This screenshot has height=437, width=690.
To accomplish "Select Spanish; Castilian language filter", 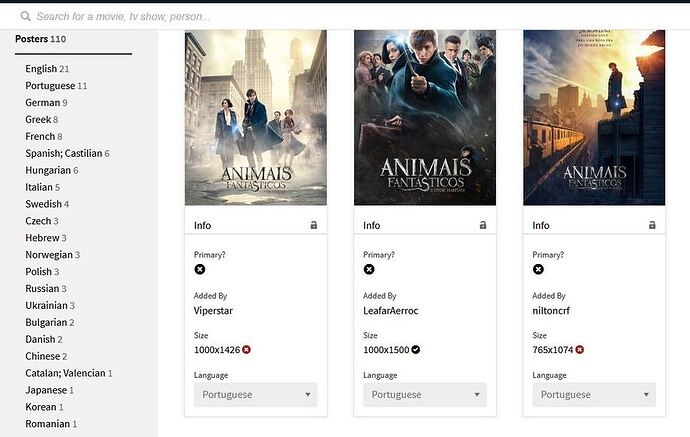I will 67,153.
